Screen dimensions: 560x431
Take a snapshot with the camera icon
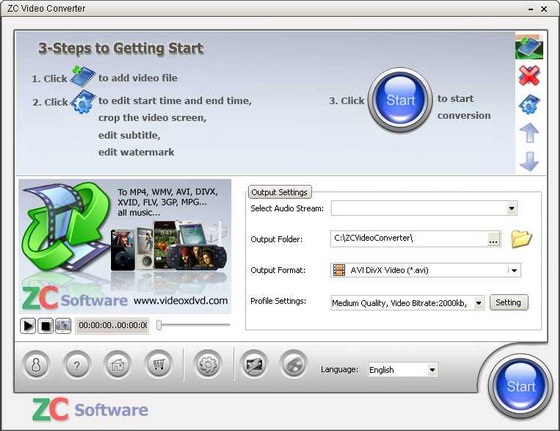pyautogui.click(x=63, y=326)
